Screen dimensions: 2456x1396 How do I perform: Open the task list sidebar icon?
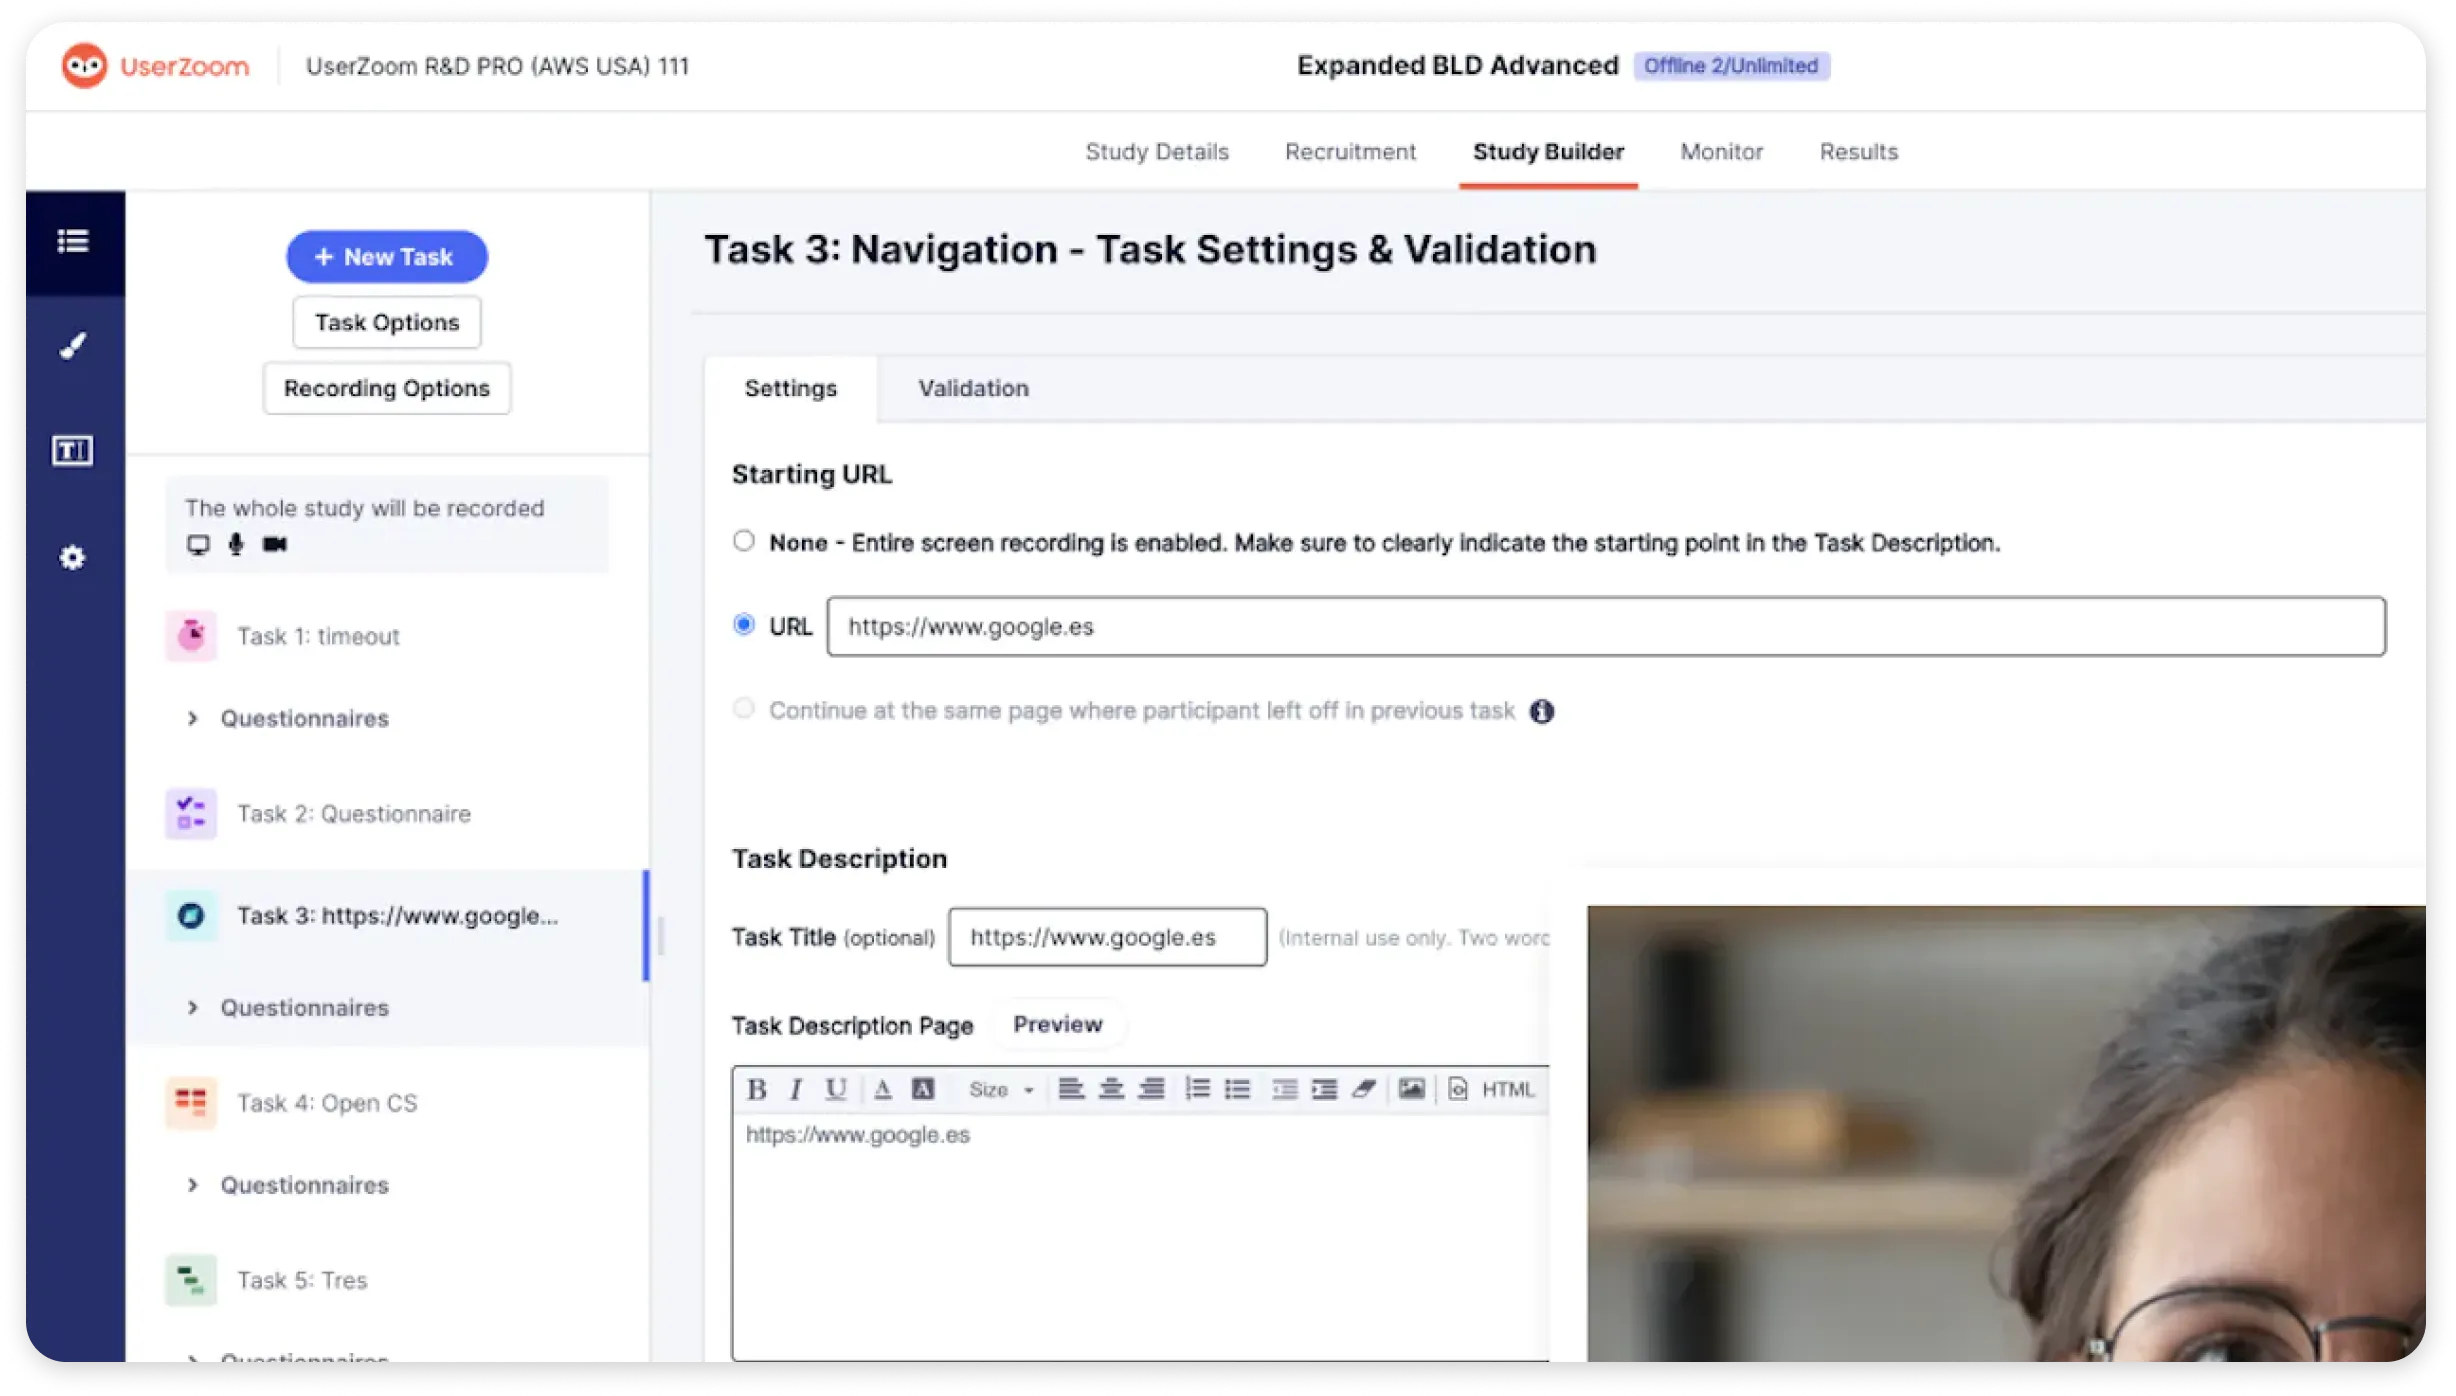(x=72, y=241)
